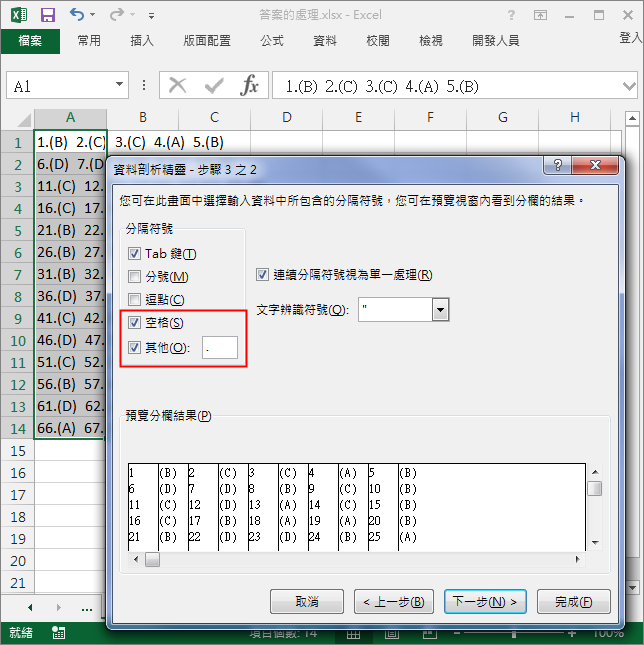Click the 完成 finish button
The width and height of the screenshot is (644, 645).
coord(574,602)
